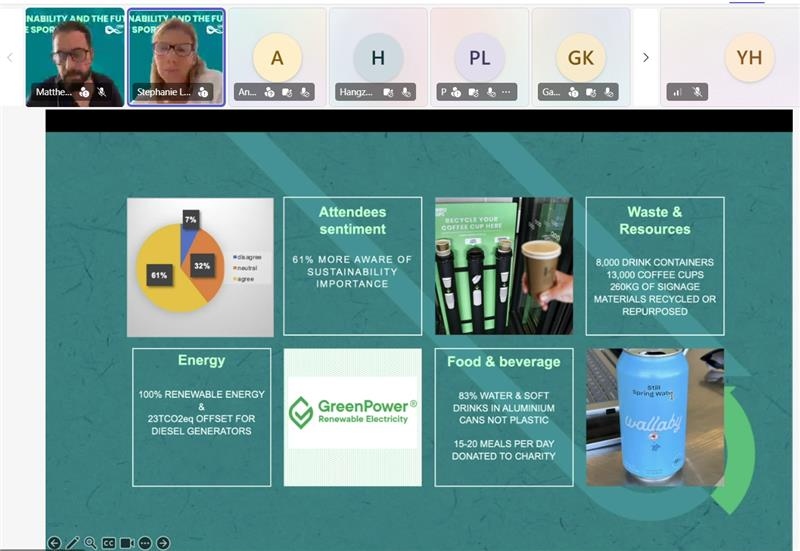Show previous participants with left chevron
This screenshot has width=800, height=551.
click(10, 58)
